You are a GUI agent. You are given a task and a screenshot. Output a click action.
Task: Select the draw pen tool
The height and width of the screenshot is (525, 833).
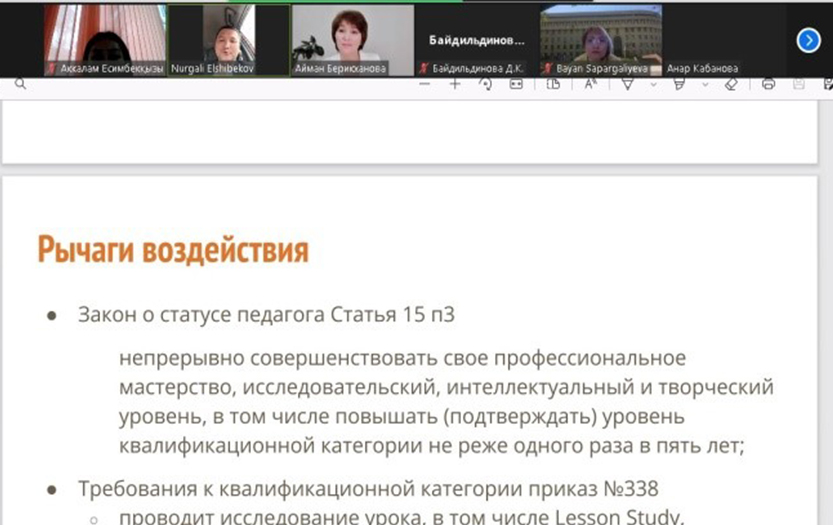[x=628, y=85]
